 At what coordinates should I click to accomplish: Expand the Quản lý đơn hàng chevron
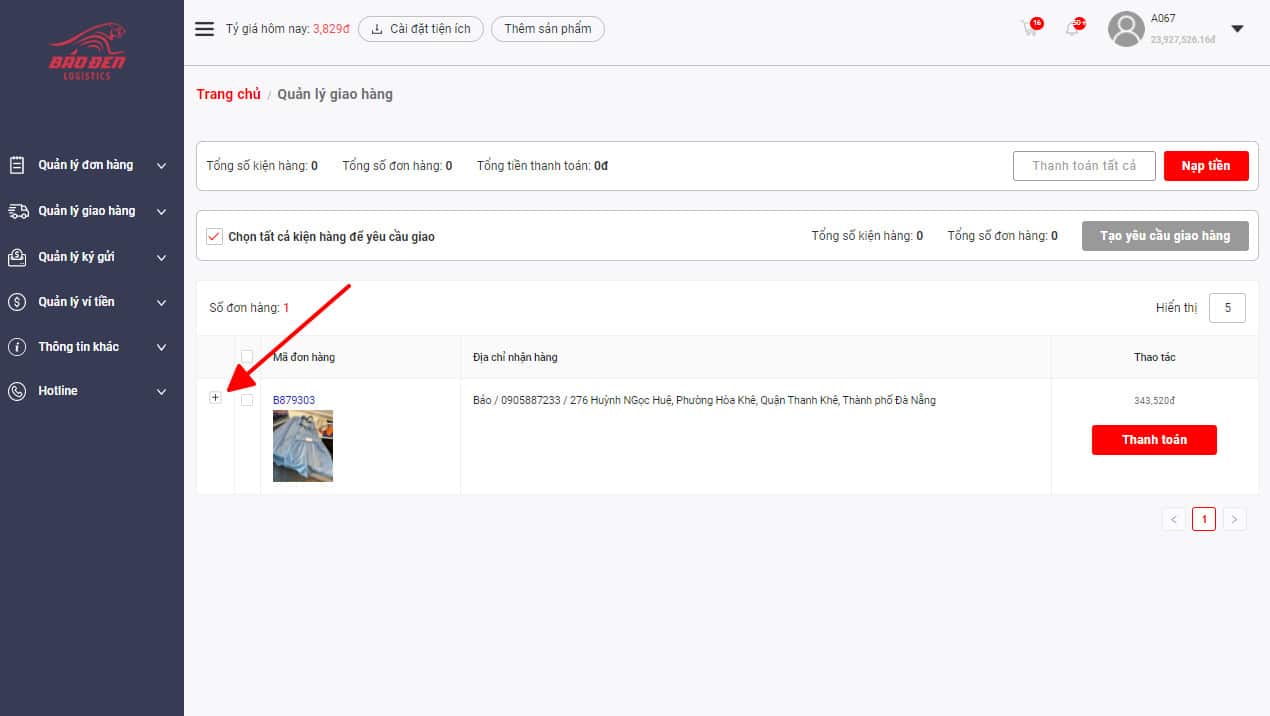click(x=162, y=166)
